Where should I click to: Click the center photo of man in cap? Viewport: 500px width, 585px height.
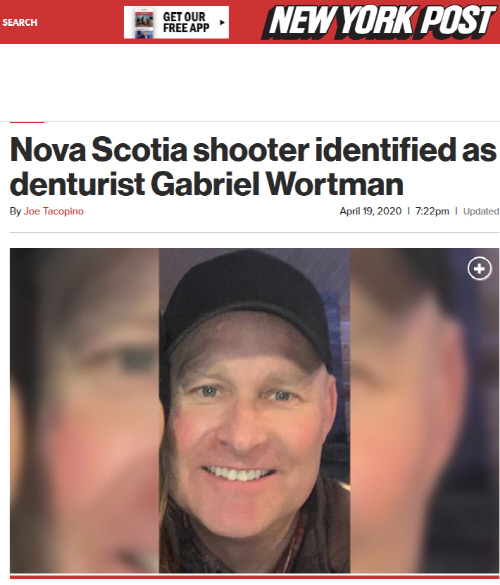pos(254,410)
